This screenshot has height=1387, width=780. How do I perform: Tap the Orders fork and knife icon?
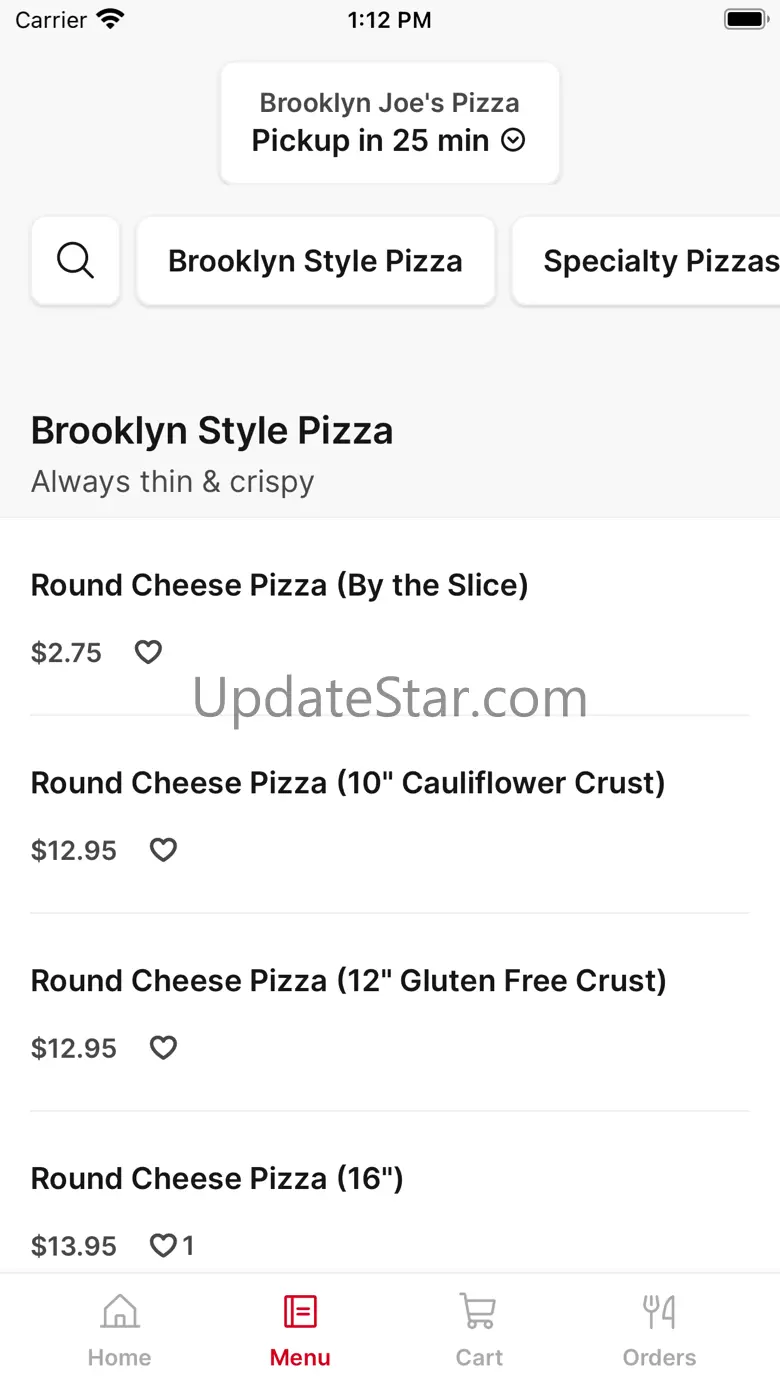click(x=659, y=1311)
